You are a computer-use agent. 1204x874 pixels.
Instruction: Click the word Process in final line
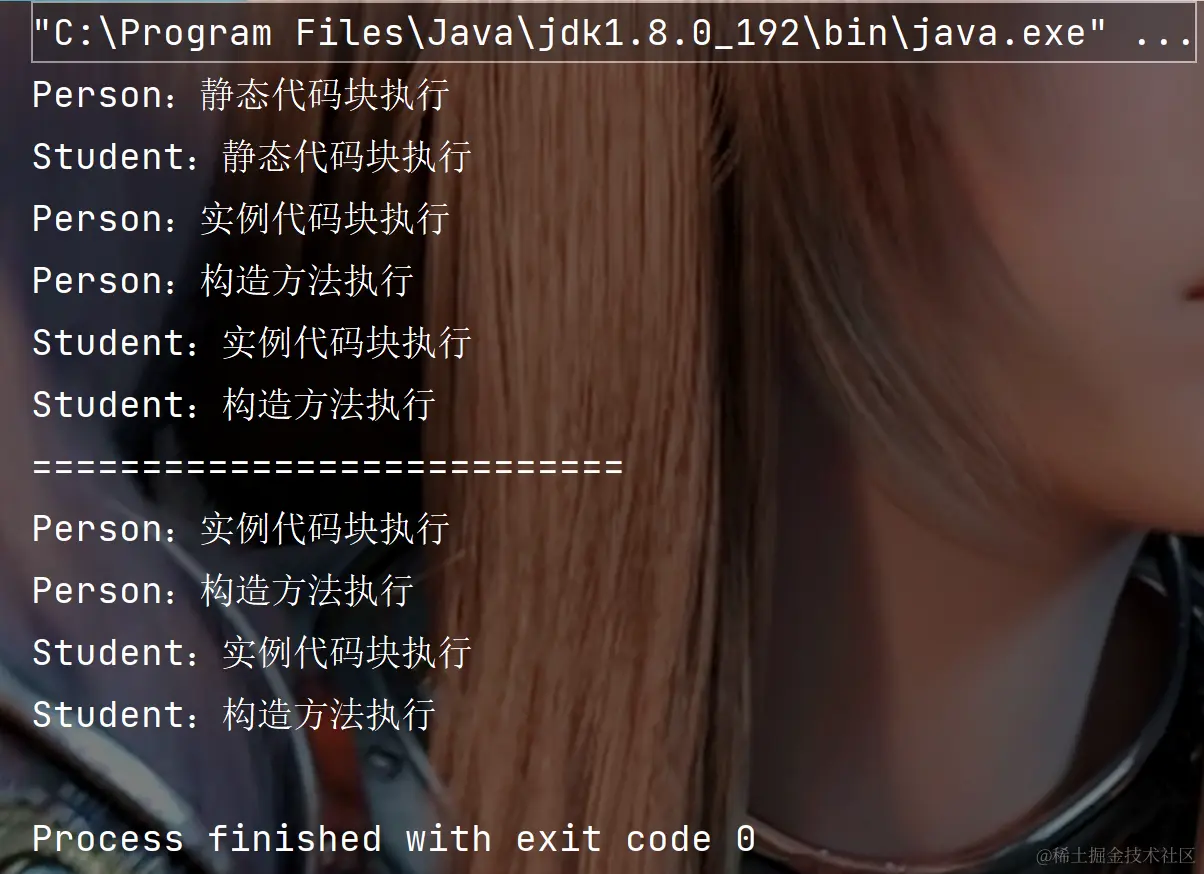(108, 839)
